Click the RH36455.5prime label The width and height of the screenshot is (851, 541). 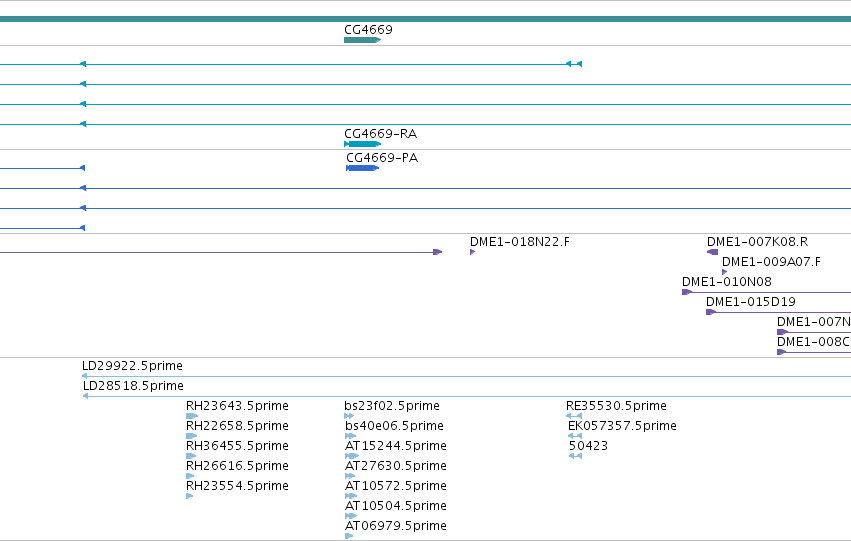237,445
